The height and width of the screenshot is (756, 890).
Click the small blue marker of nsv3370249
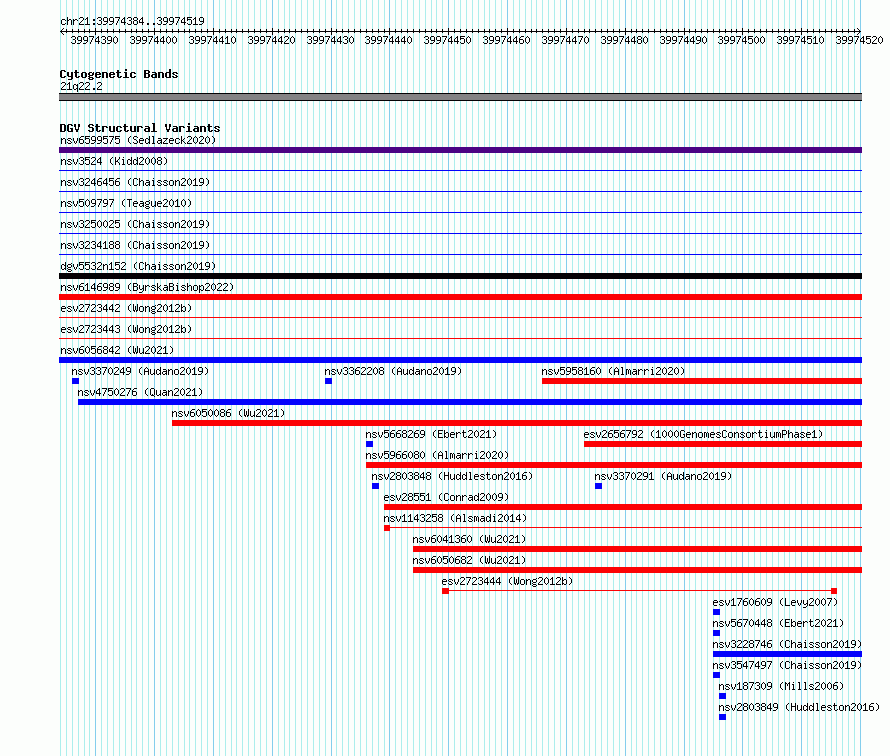coord(75,381)
